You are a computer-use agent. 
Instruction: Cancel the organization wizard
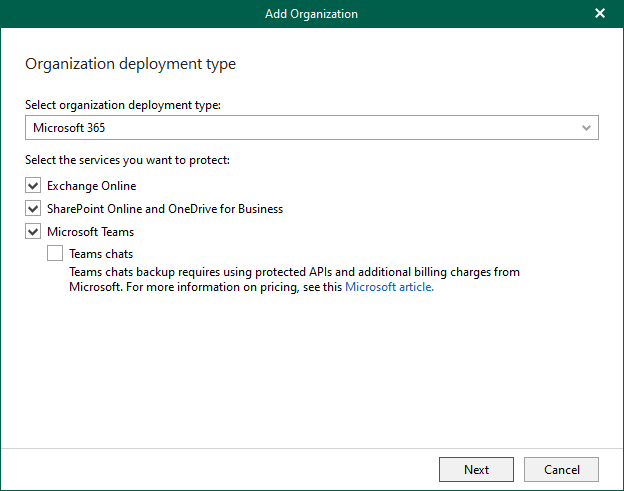click(561, 470)
